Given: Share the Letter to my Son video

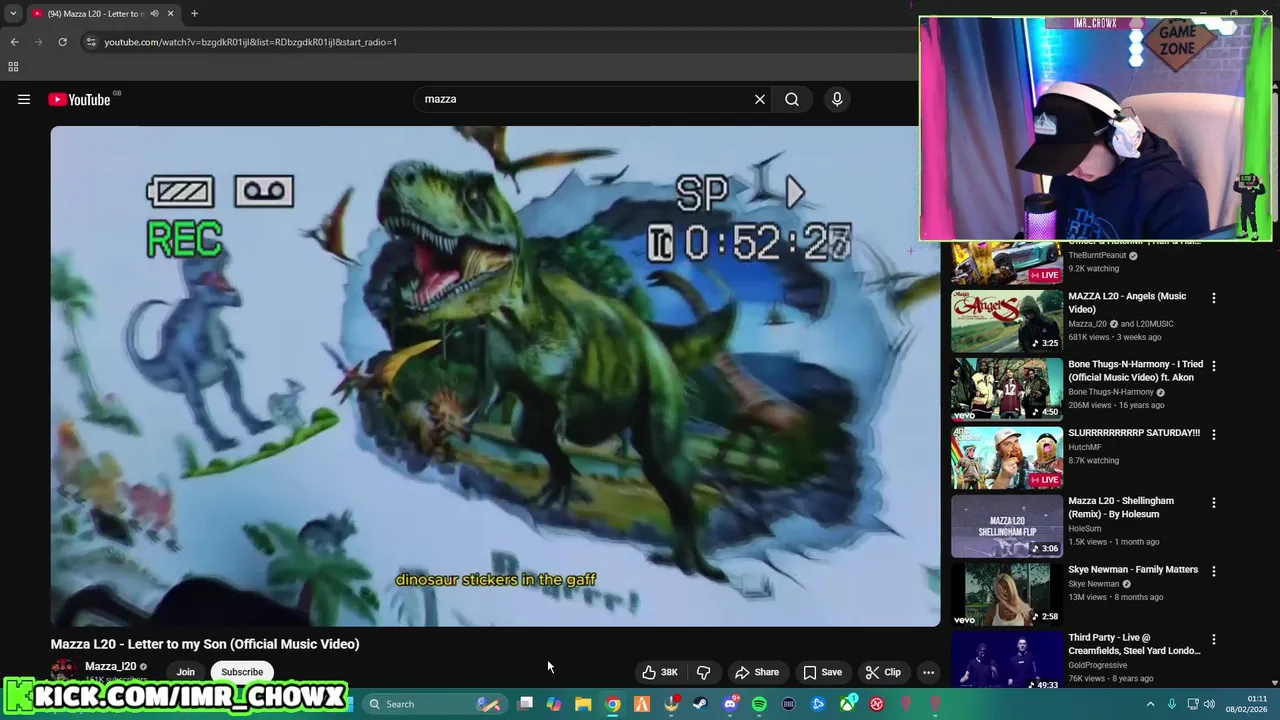Looking at the screenshot, I should [x=757, y=672].
